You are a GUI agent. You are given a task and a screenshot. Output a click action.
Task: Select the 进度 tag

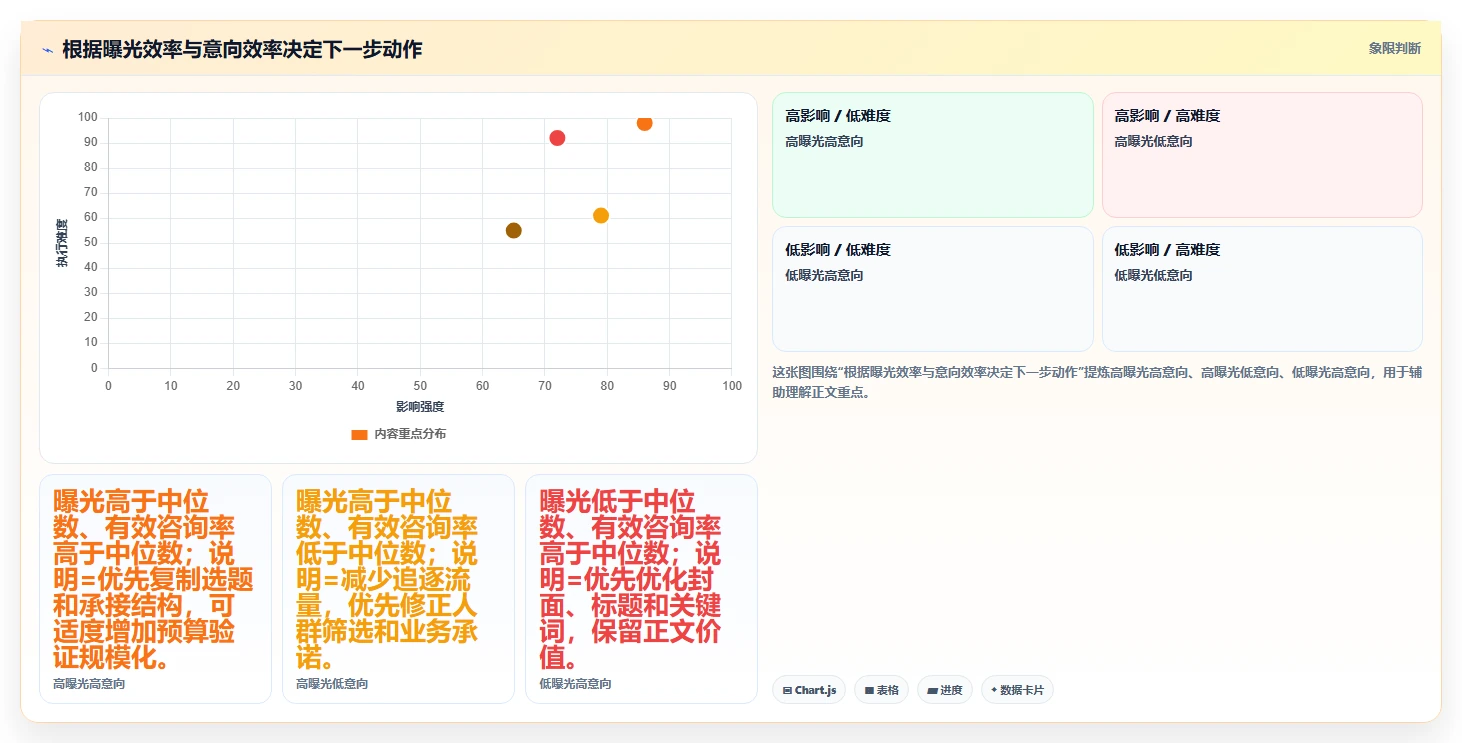(x=944, y=690)
